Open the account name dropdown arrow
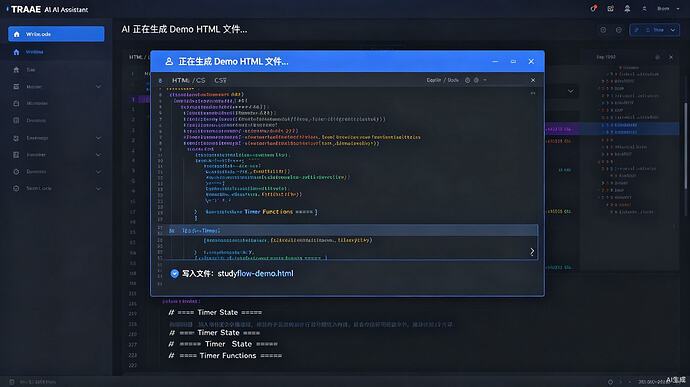Viewport: 690px width, 387px height. 678,9
